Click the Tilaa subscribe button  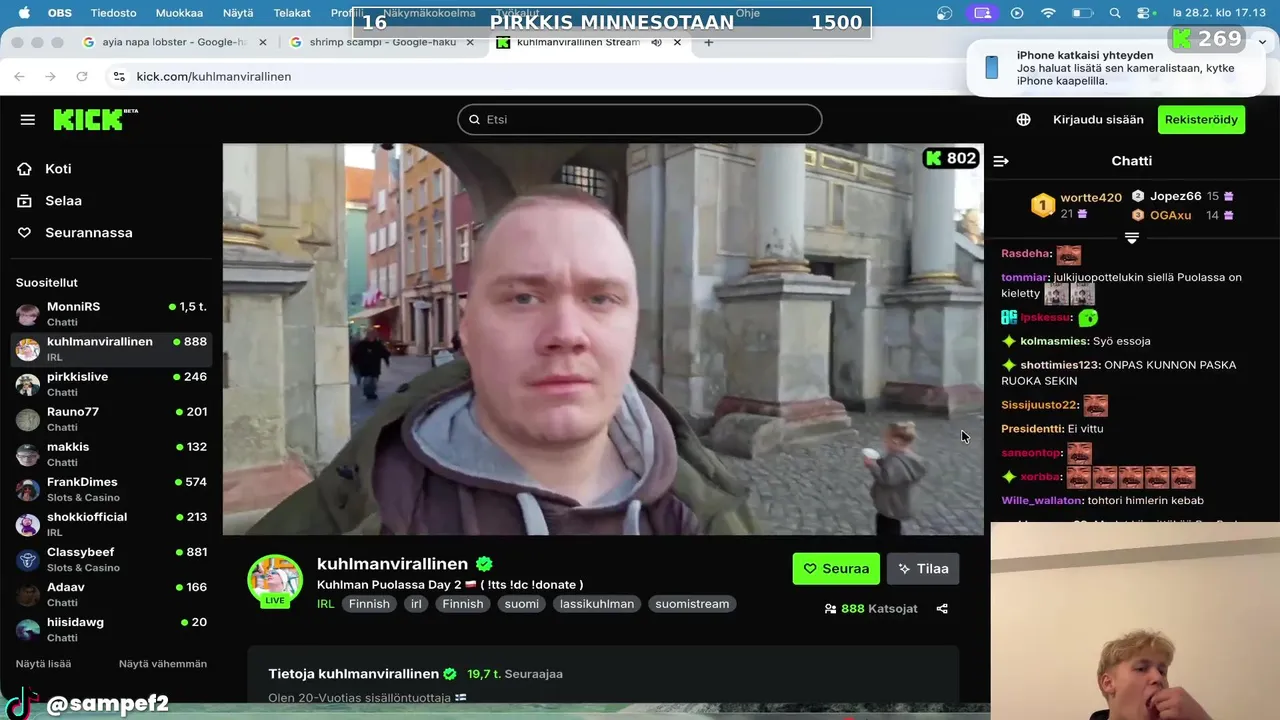point(923,569)
